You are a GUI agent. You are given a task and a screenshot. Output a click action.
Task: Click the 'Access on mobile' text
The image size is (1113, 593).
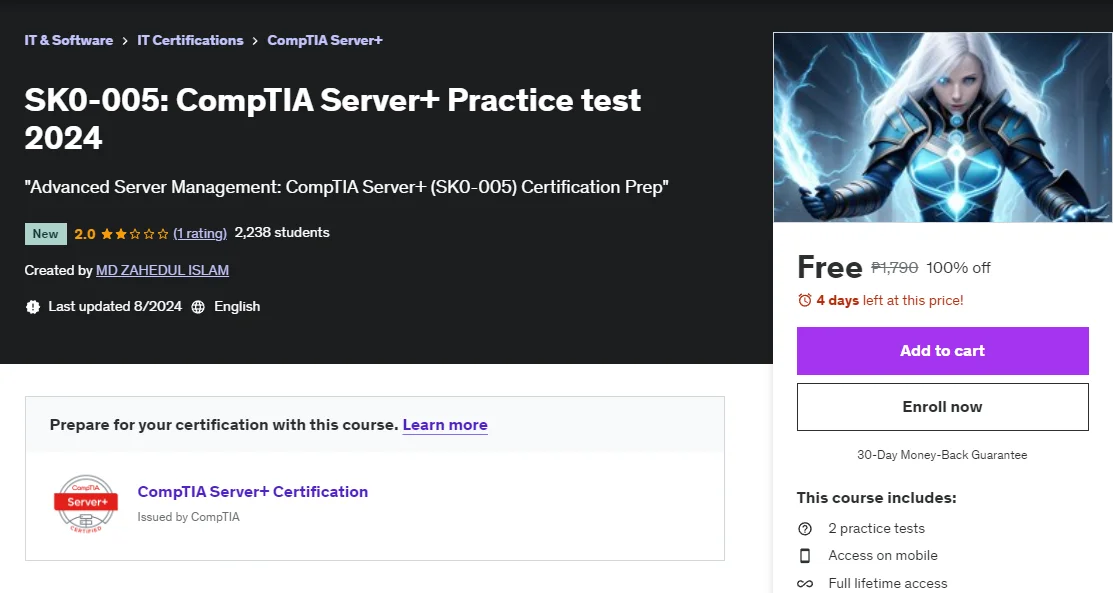point(883,555)
